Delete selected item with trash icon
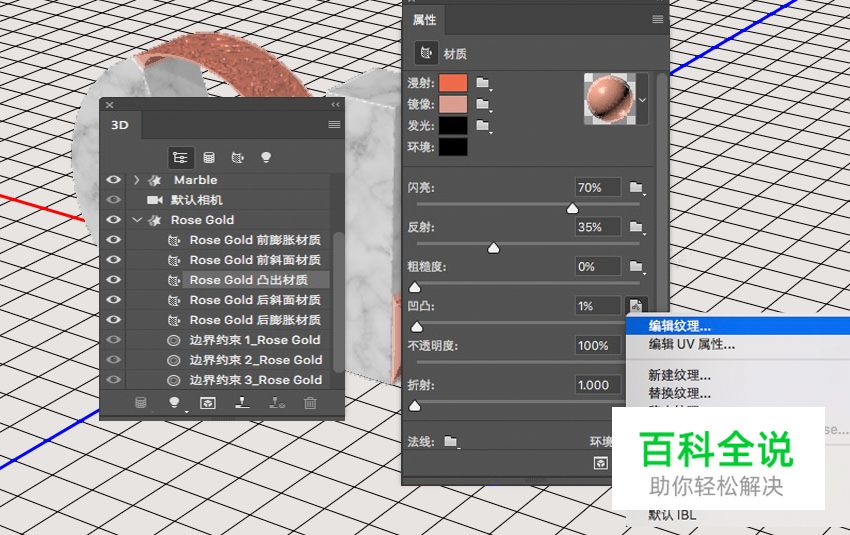 point(310,403)
